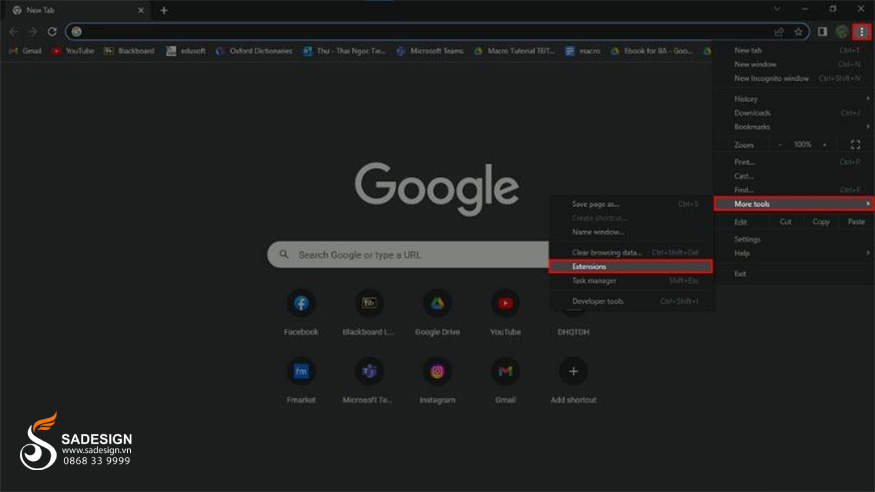This screenshot has height=492, width=875.
Task: Select Save page as from More tools
Action: pyautogui.click(x=631, y=204)
